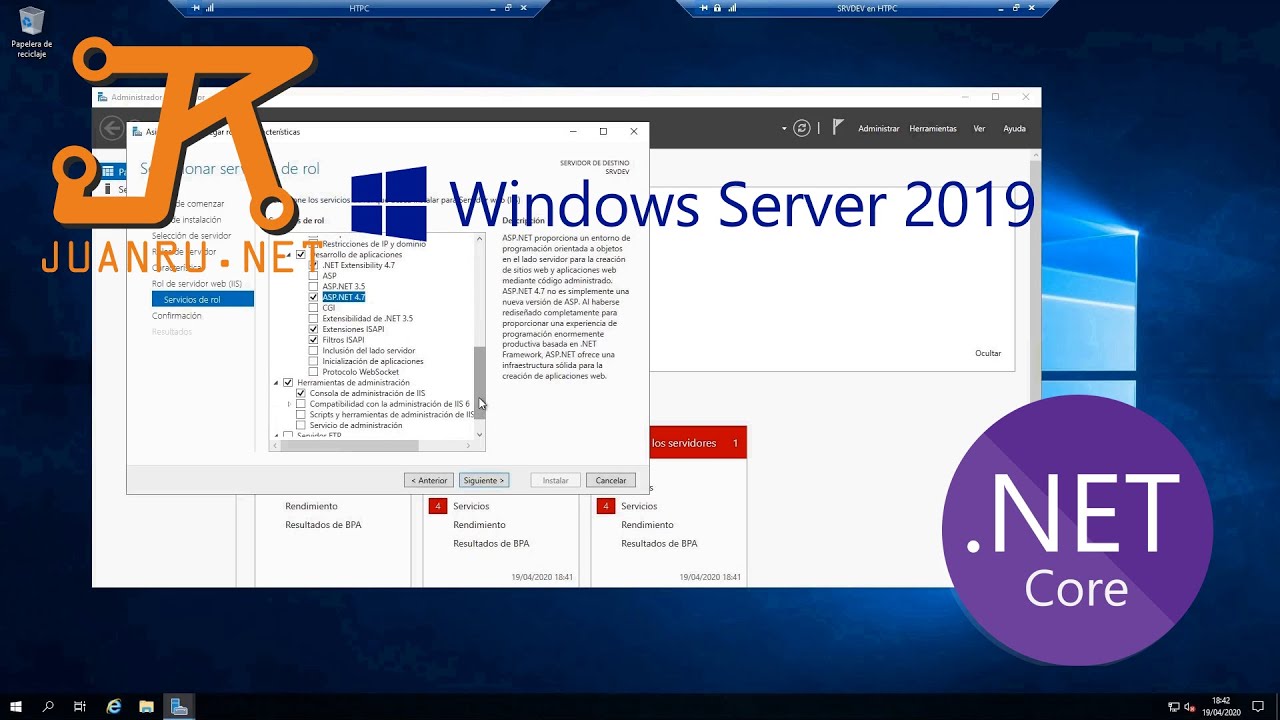Click the horizontal scroll-right arrow of role list

[x=469, y=446]
